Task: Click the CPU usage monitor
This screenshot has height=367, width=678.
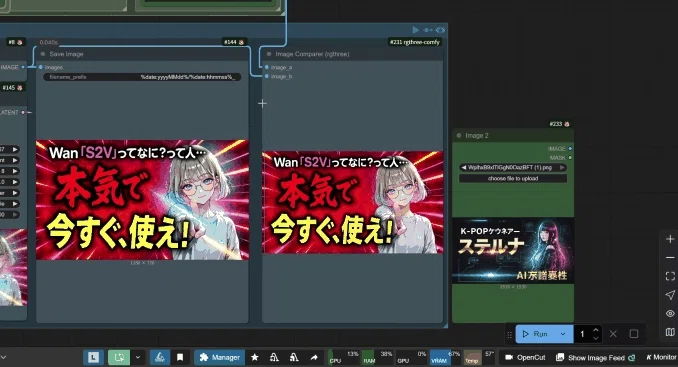Action: coord(344,357)
